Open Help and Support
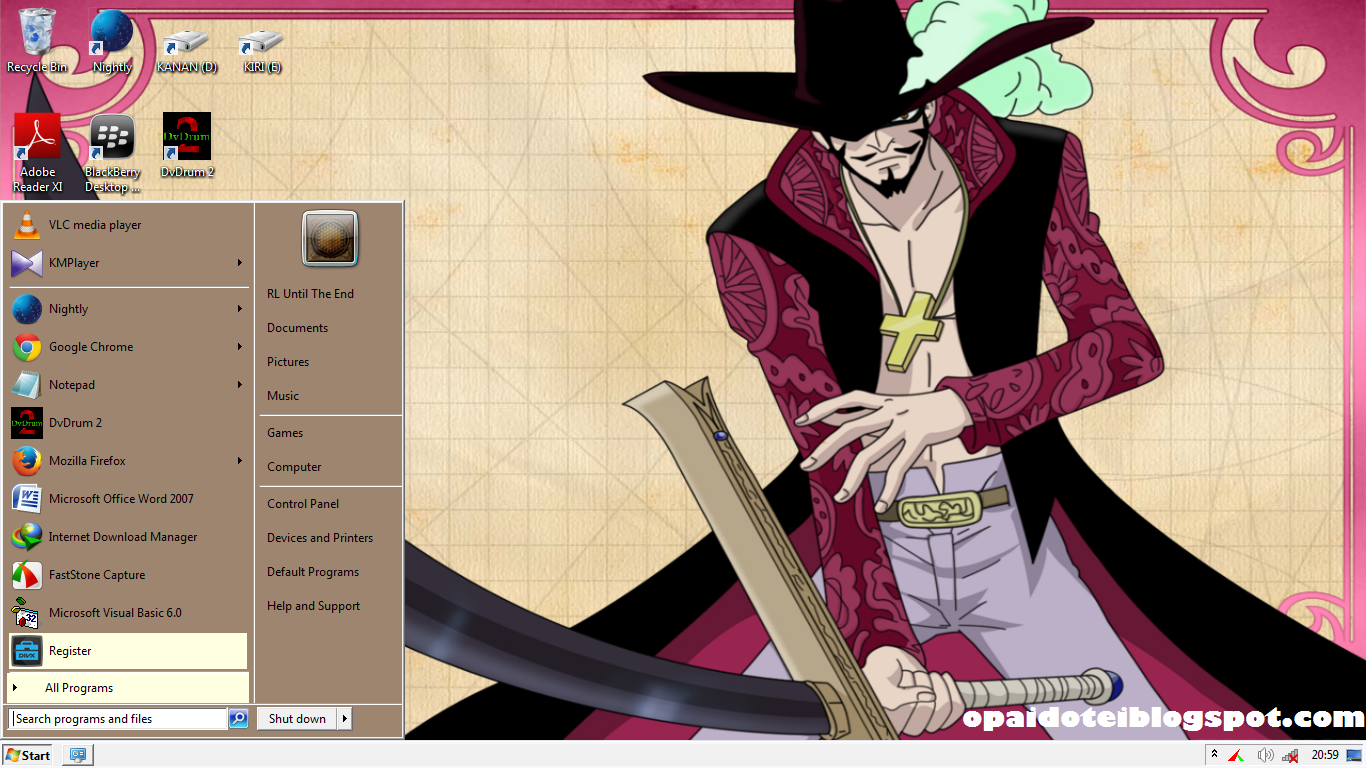Viewport: 1366px width, 768px height. 330,606
